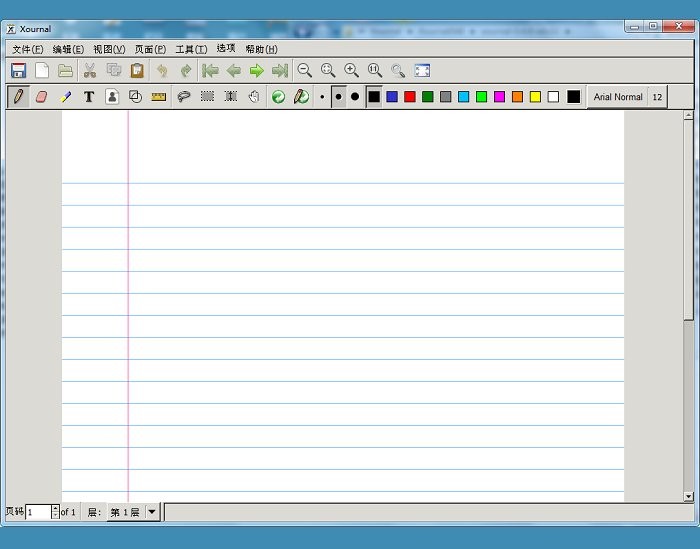Open the 工具(T) menu
The height and width of the screenshot is (549, 700).
tap(191, 49)
